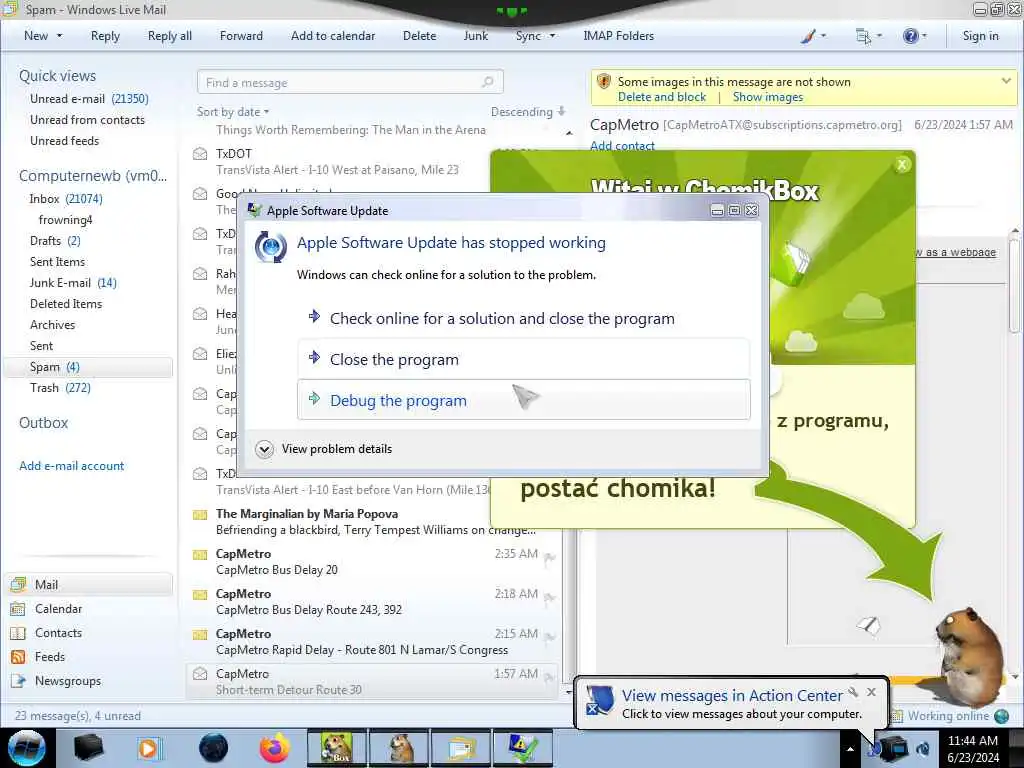Flag the CapMetro 2:18 AM message
Screen dimensions: 1024x768
pos(550,598)
